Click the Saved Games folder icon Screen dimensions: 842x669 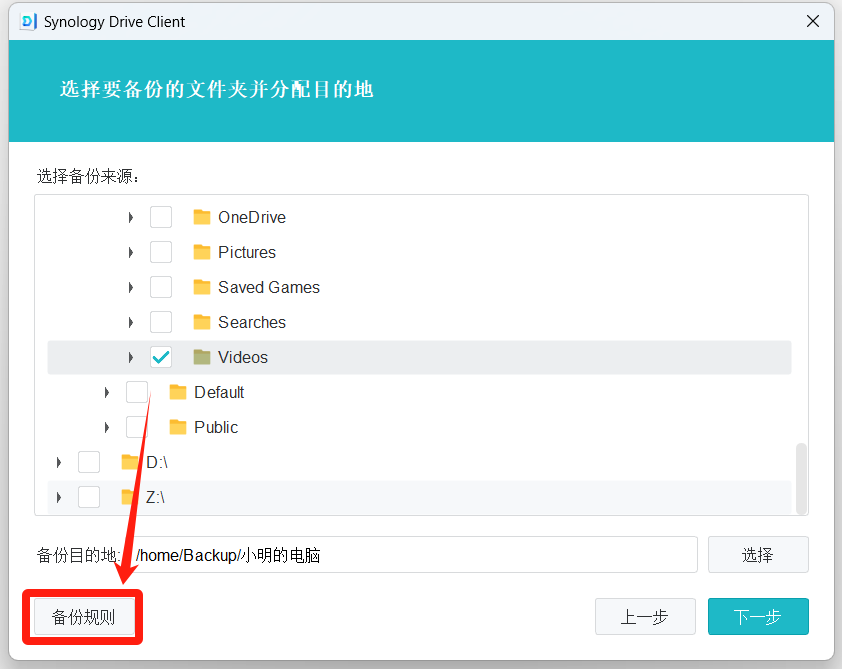click(202, 287)
